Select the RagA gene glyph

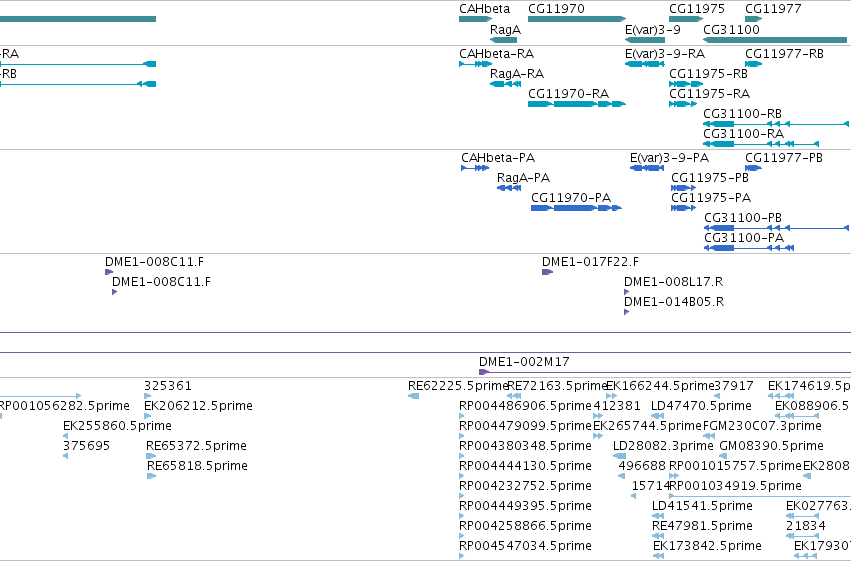pyautogui.click(x=503, y=40)
